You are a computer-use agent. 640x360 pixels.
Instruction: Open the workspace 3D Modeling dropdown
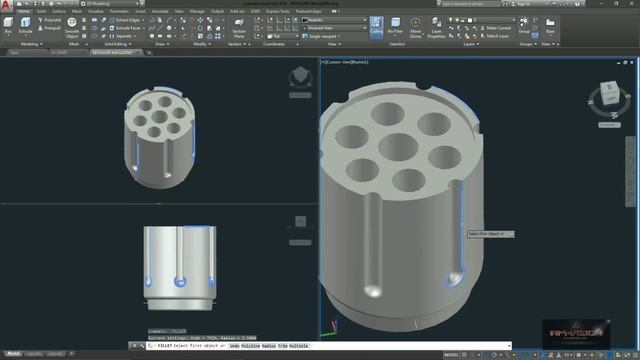110,4
